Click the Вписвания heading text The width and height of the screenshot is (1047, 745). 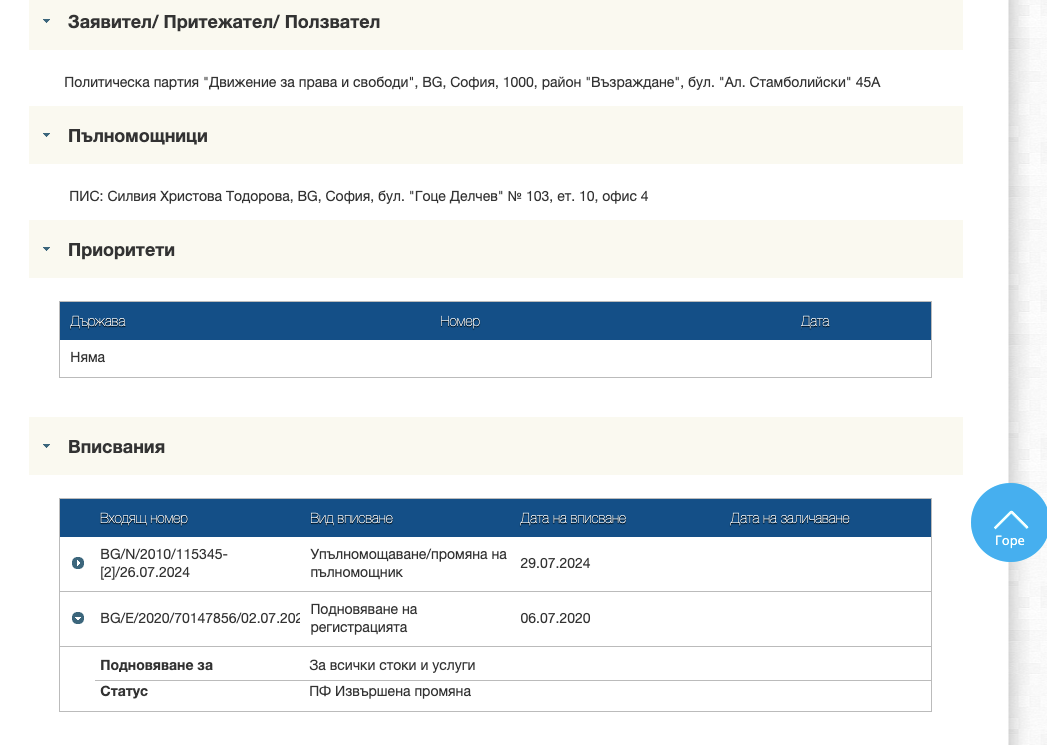pos(116,447)
